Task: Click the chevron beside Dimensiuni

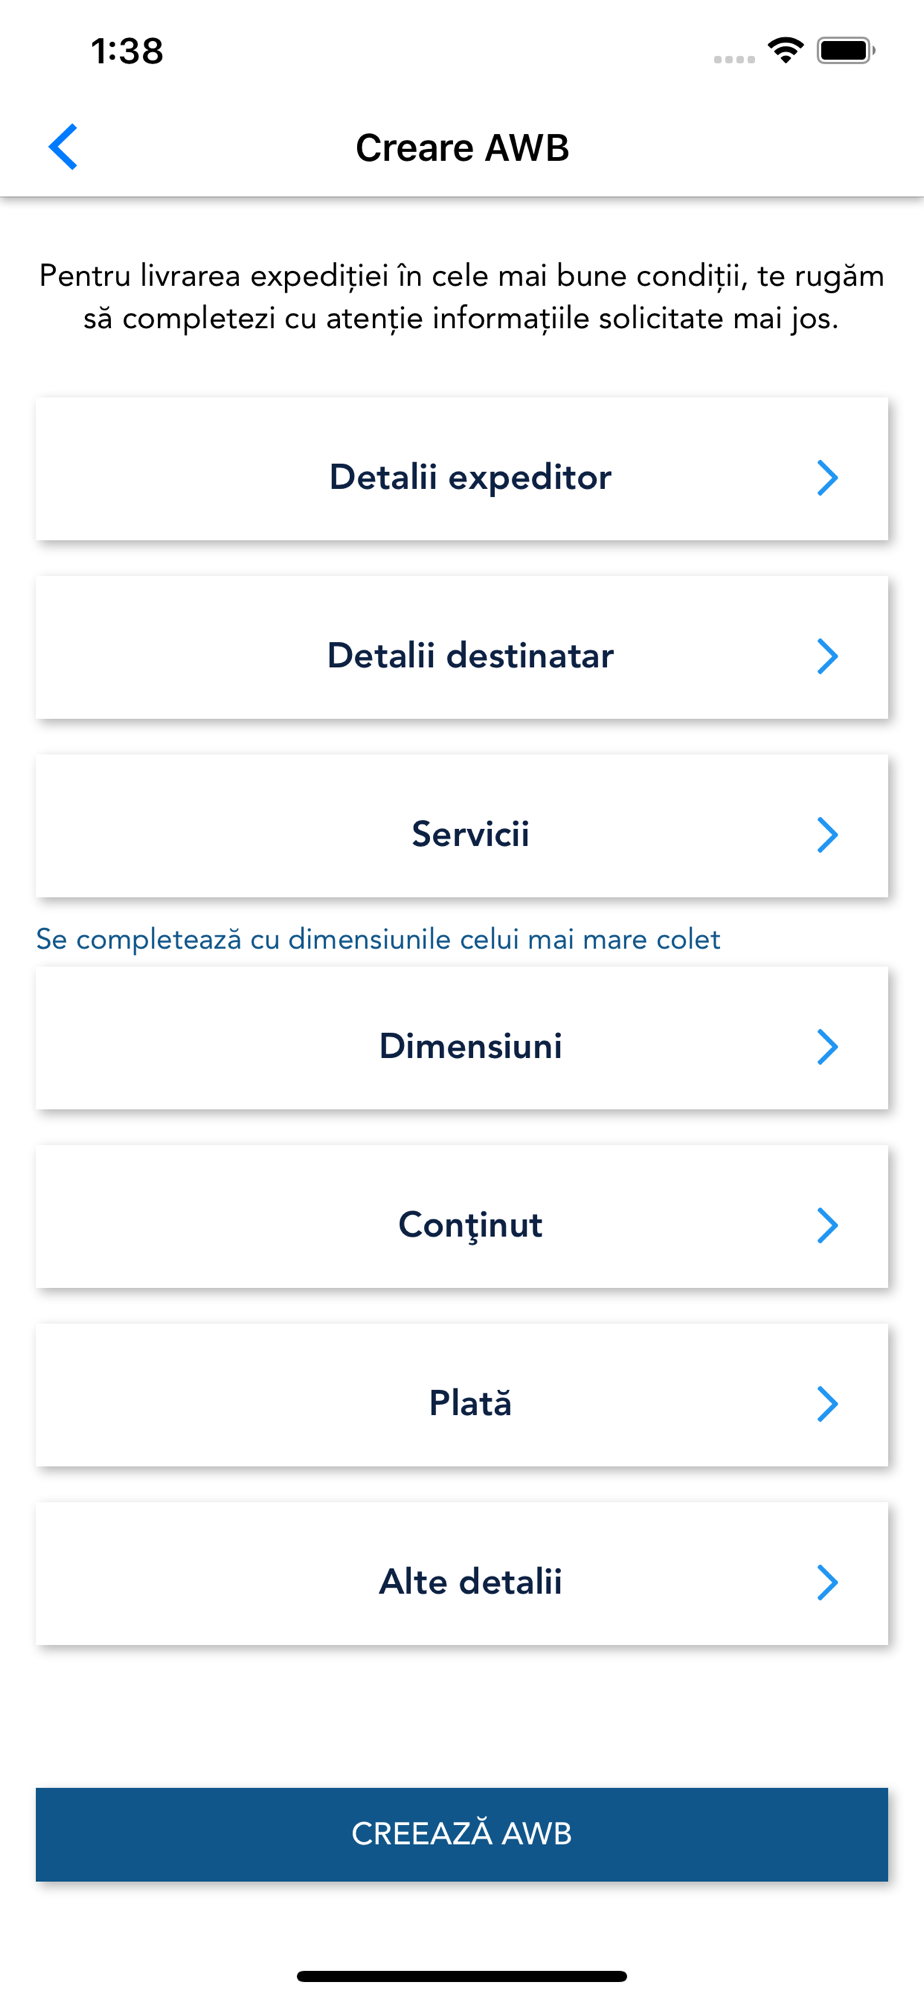Action: coord(827,1047)
